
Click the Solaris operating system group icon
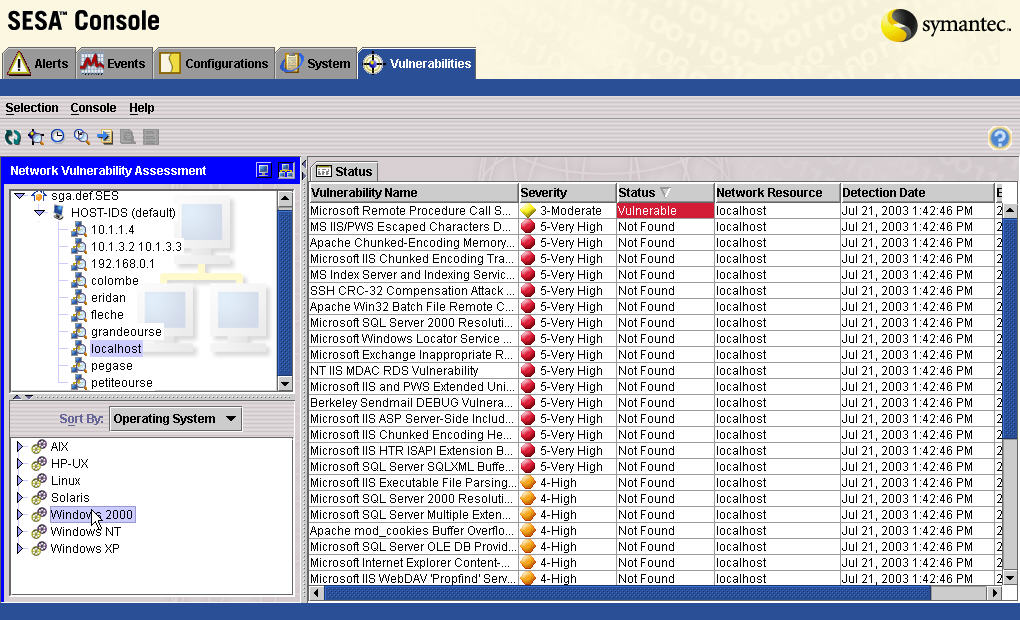pos(39,497)
